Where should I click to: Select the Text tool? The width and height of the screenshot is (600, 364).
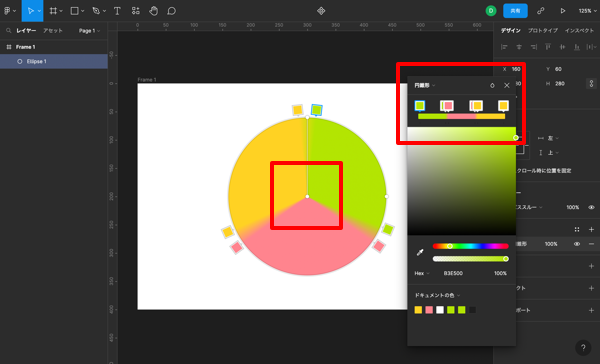tap(117, 11)
